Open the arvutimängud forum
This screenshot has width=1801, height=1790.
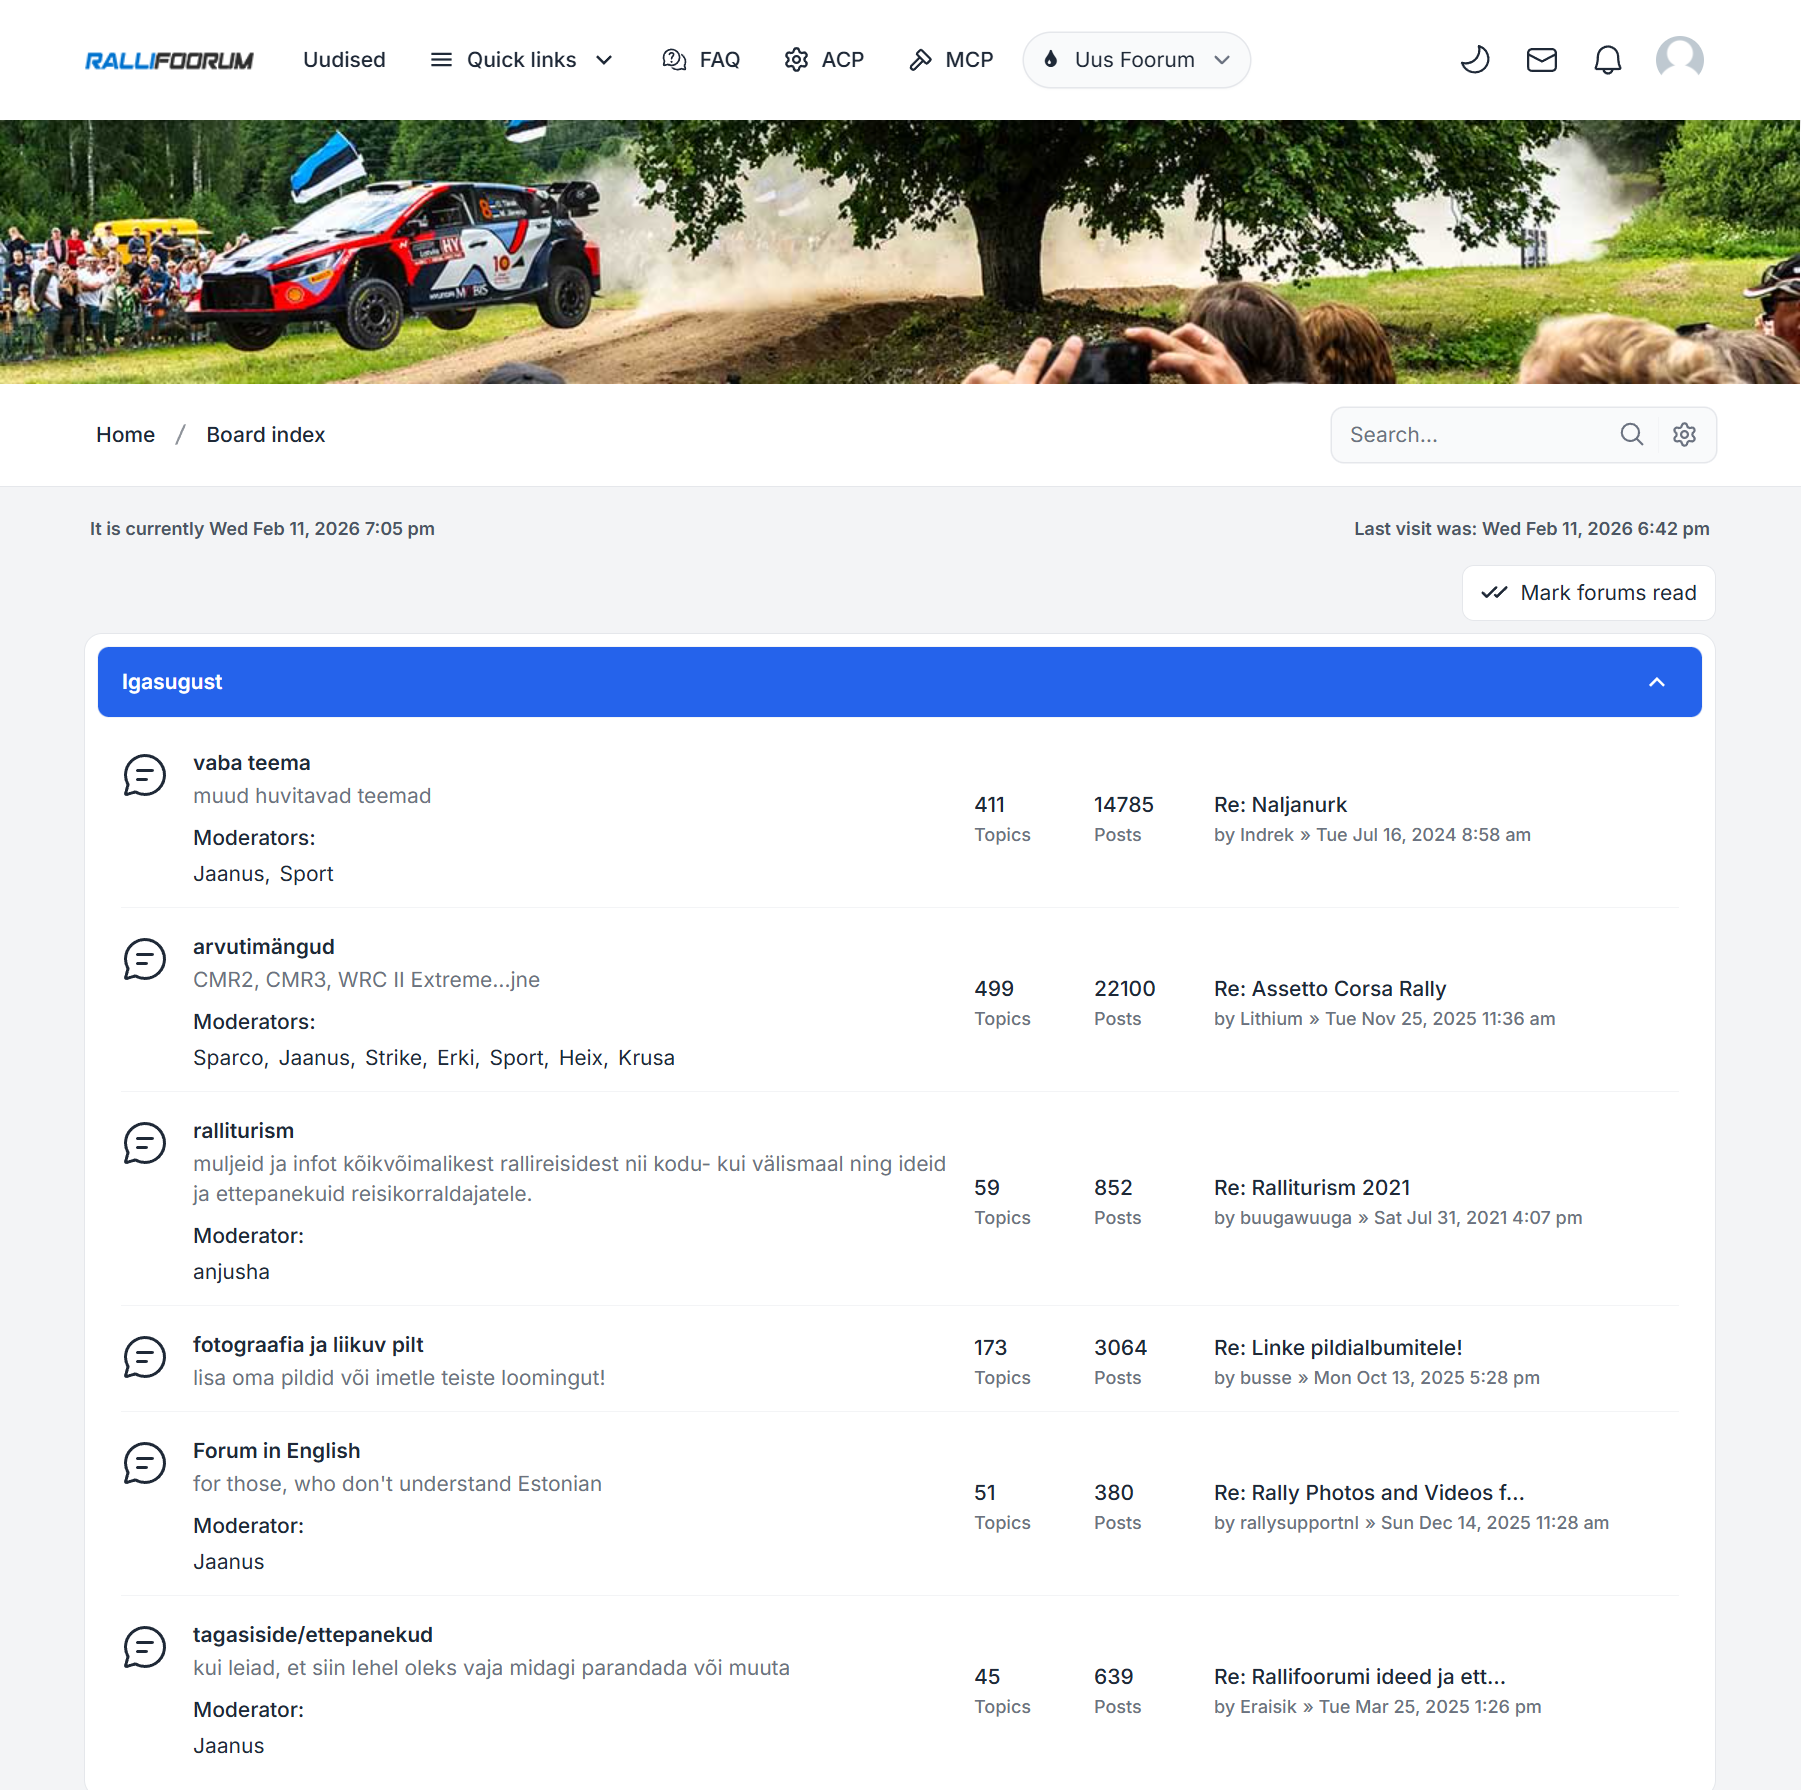(x=263, y=946)
